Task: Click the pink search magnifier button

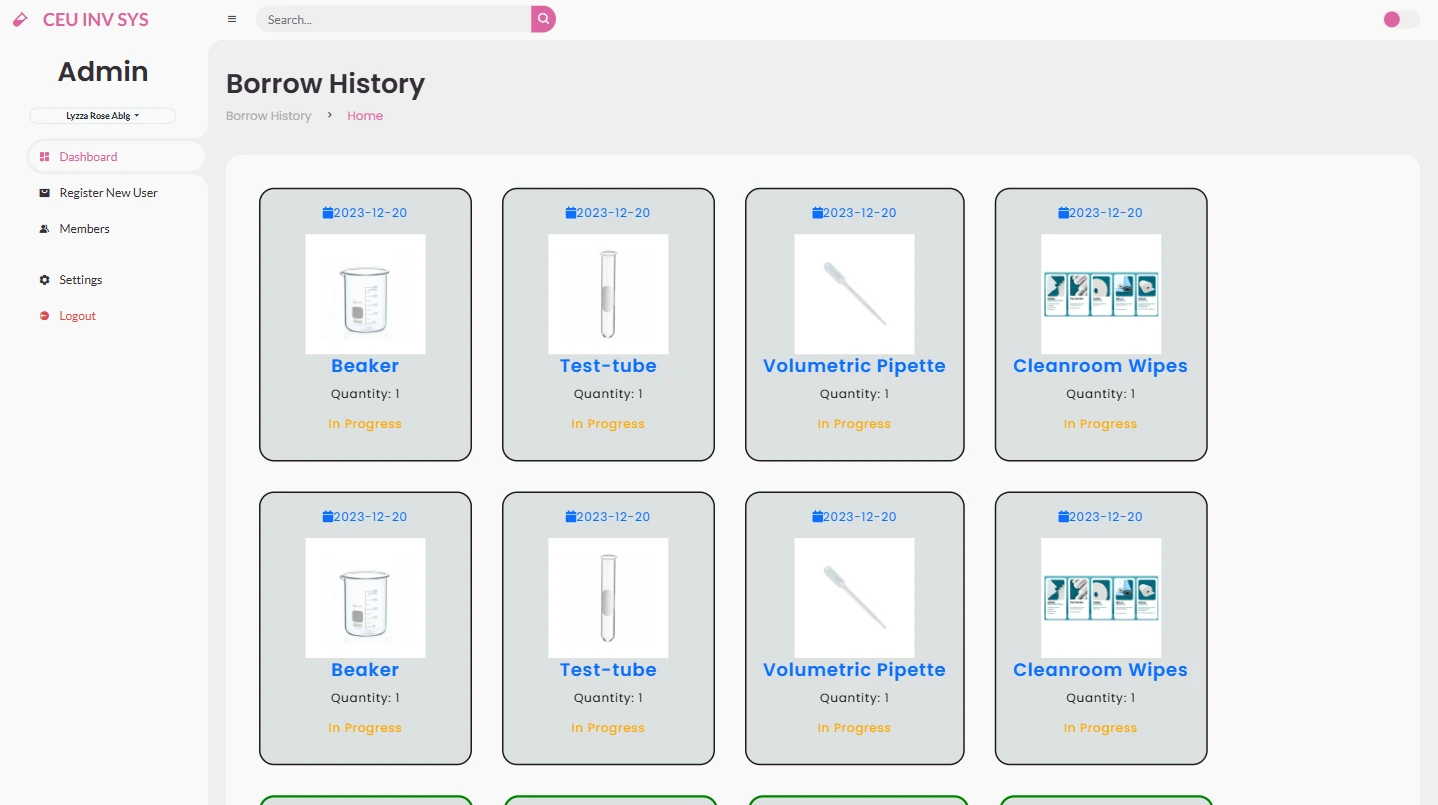Action: [x=543, y=19]
